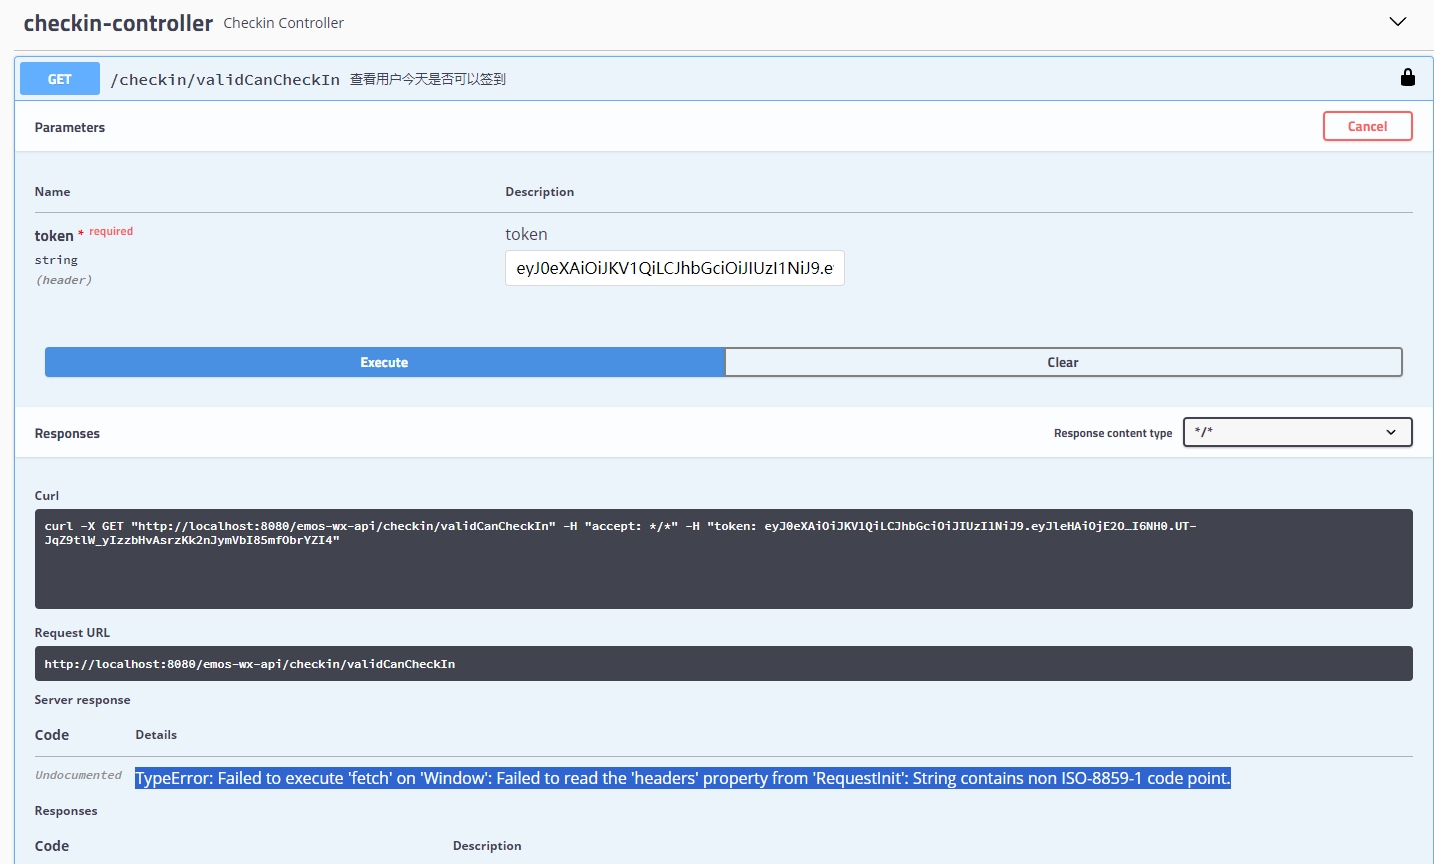Click the Curl section label

(47, 496)
